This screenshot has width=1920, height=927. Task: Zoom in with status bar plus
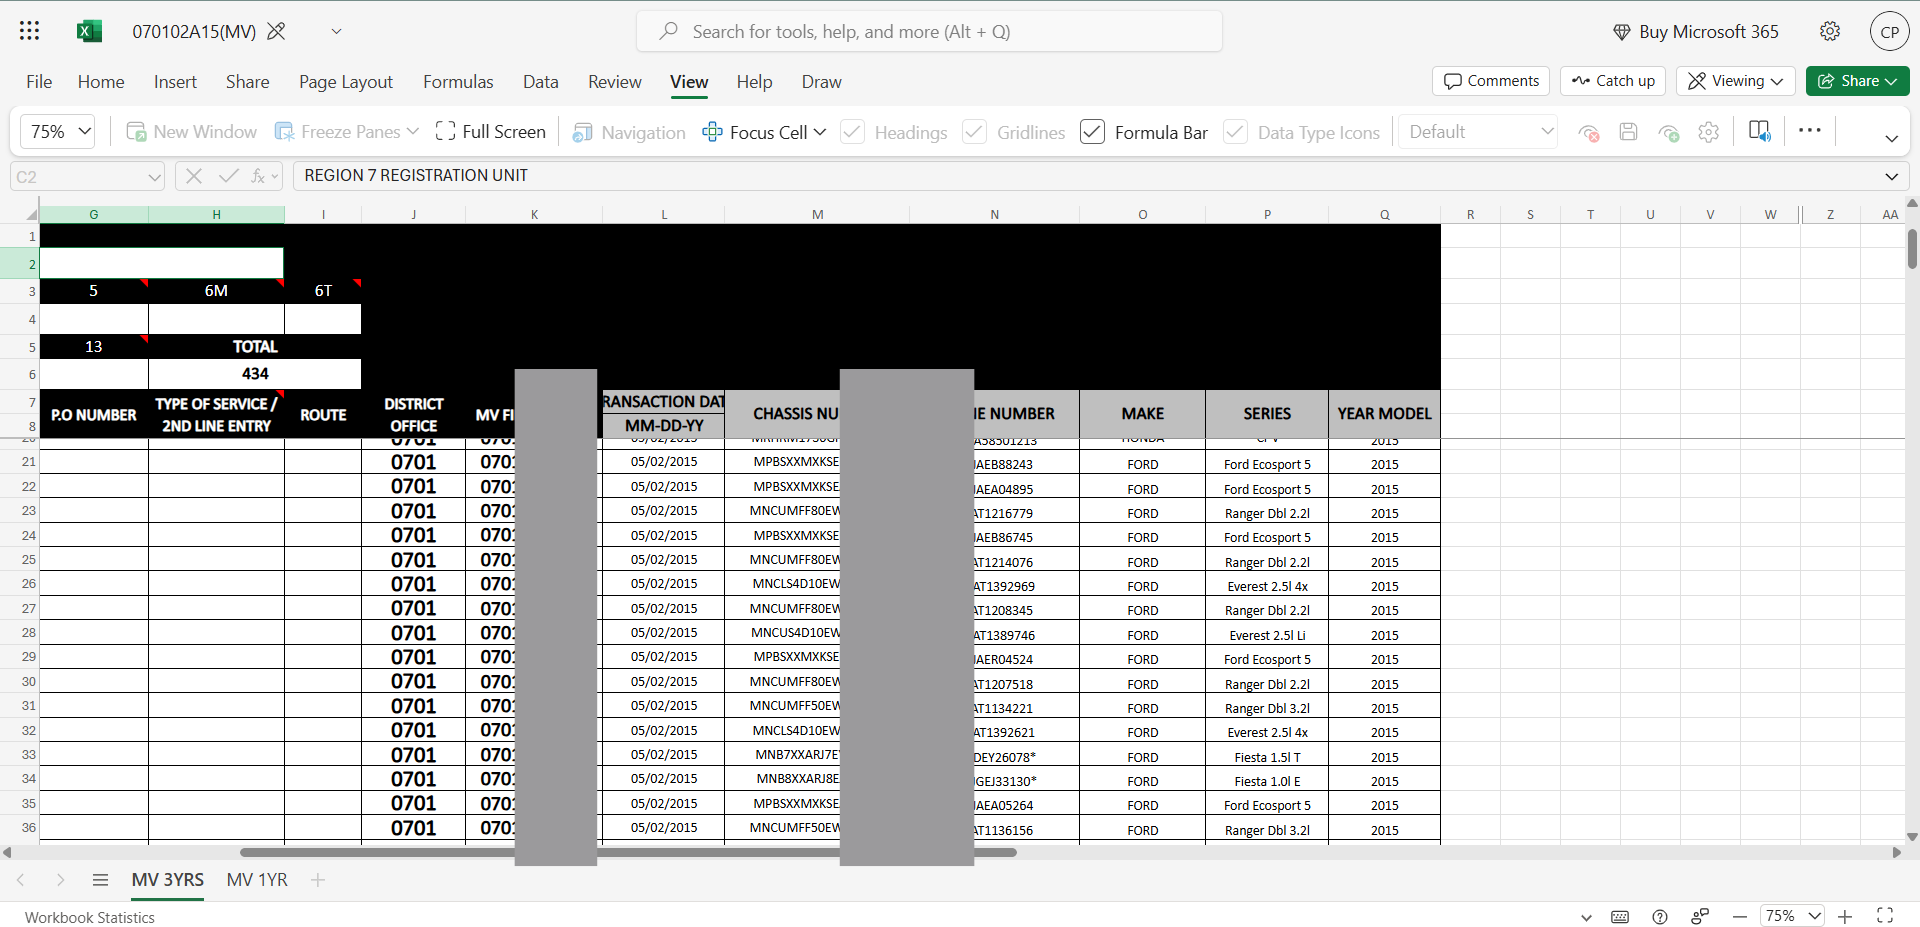click(1845, 917)
